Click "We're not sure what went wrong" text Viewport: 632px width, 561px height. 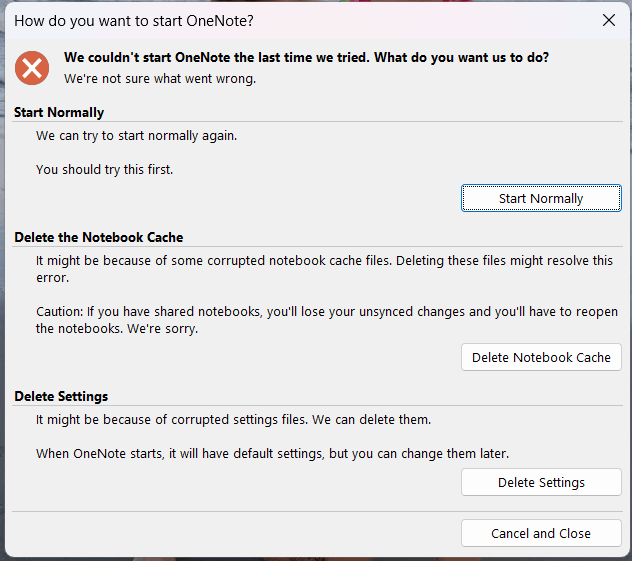[160, 77]
